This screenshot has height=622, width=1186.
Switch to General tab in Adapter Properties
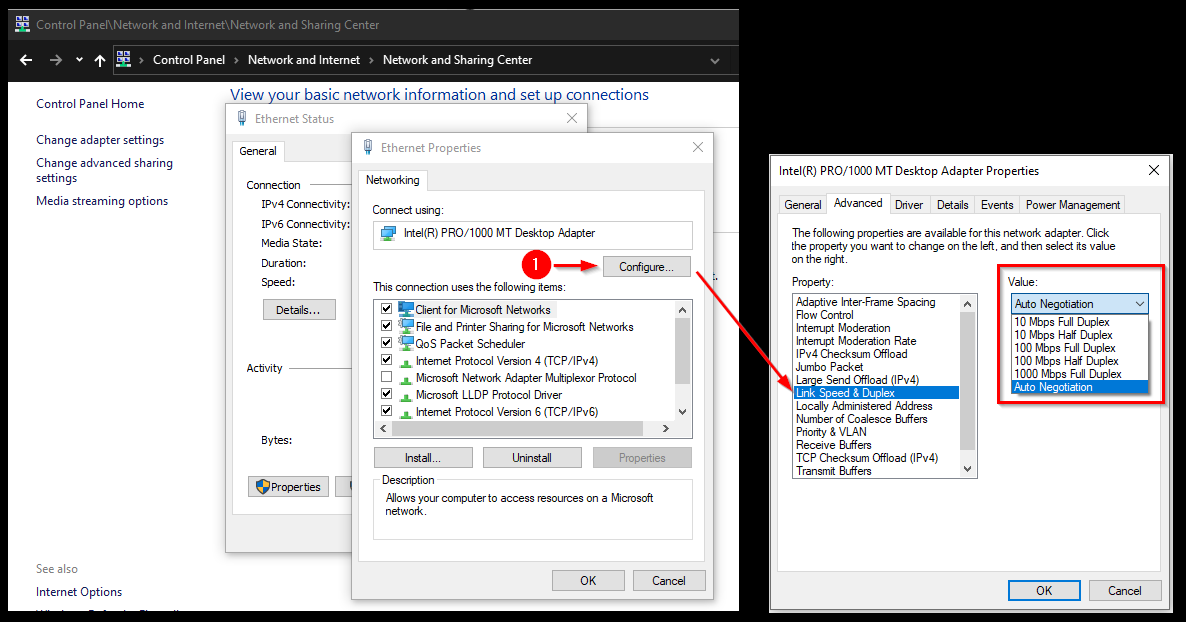pos(803,205)
